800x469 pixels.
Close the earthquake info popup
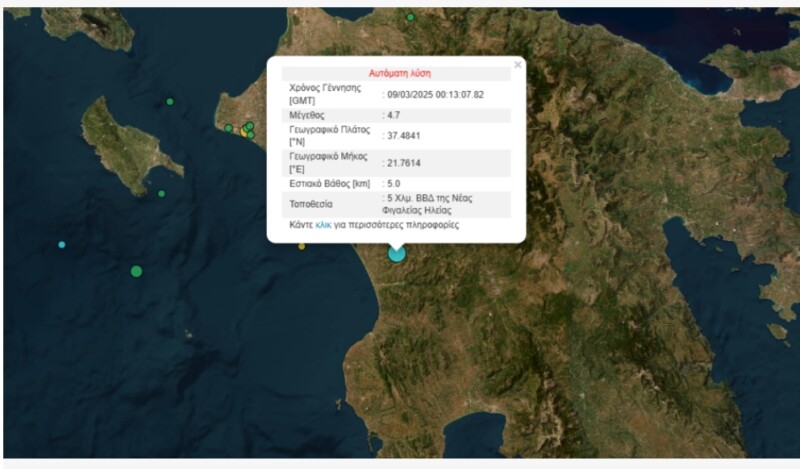click(517, 65)
